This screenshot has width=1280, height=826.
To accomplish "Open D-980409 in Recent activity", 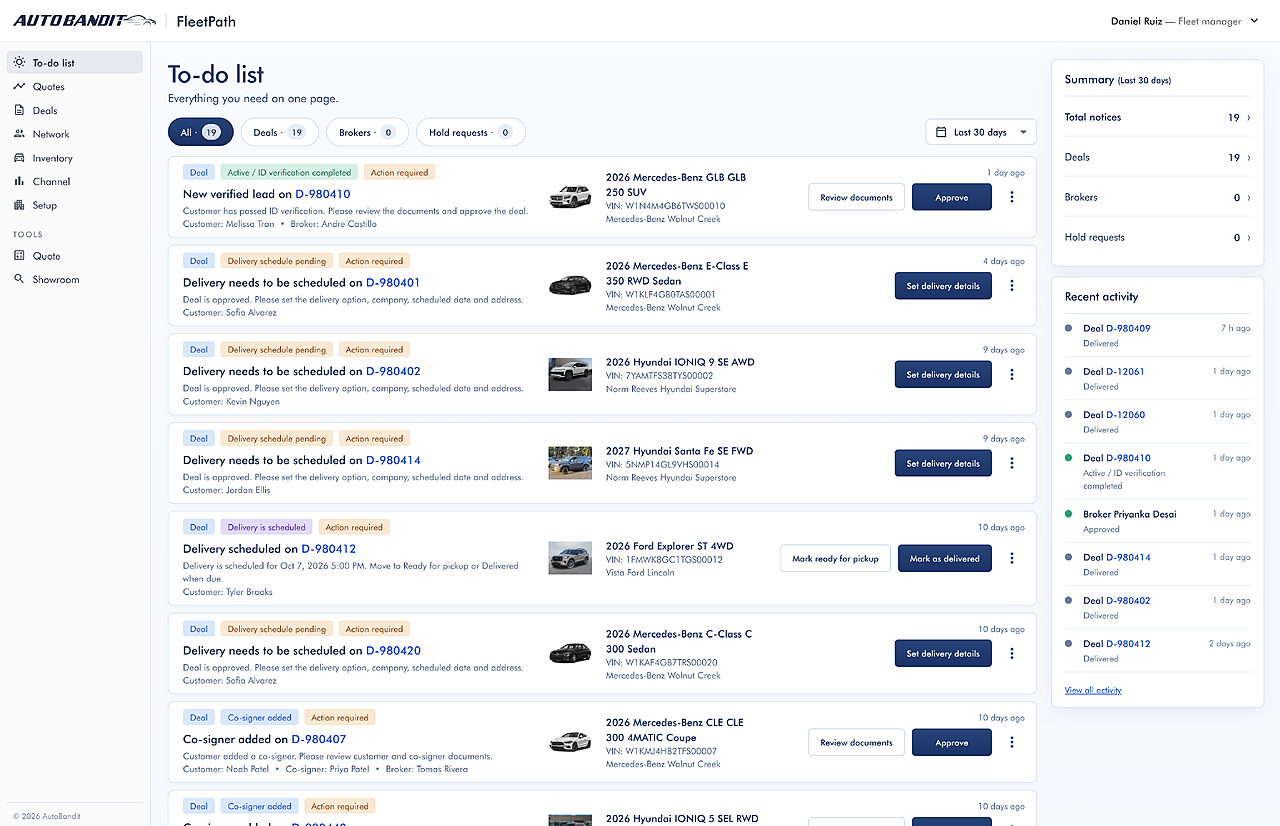I will click(x=1128, y=328).
